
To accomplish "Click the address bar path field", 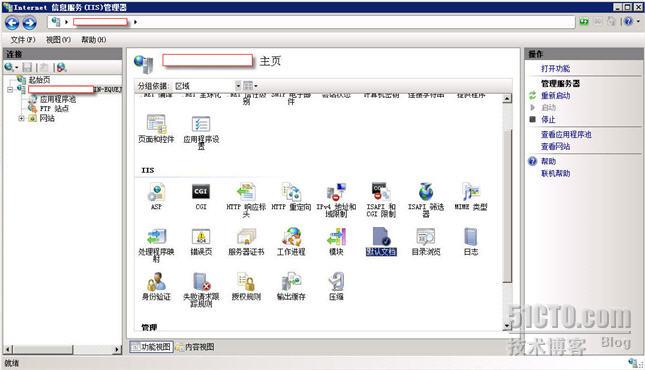I will click(311, 22).
